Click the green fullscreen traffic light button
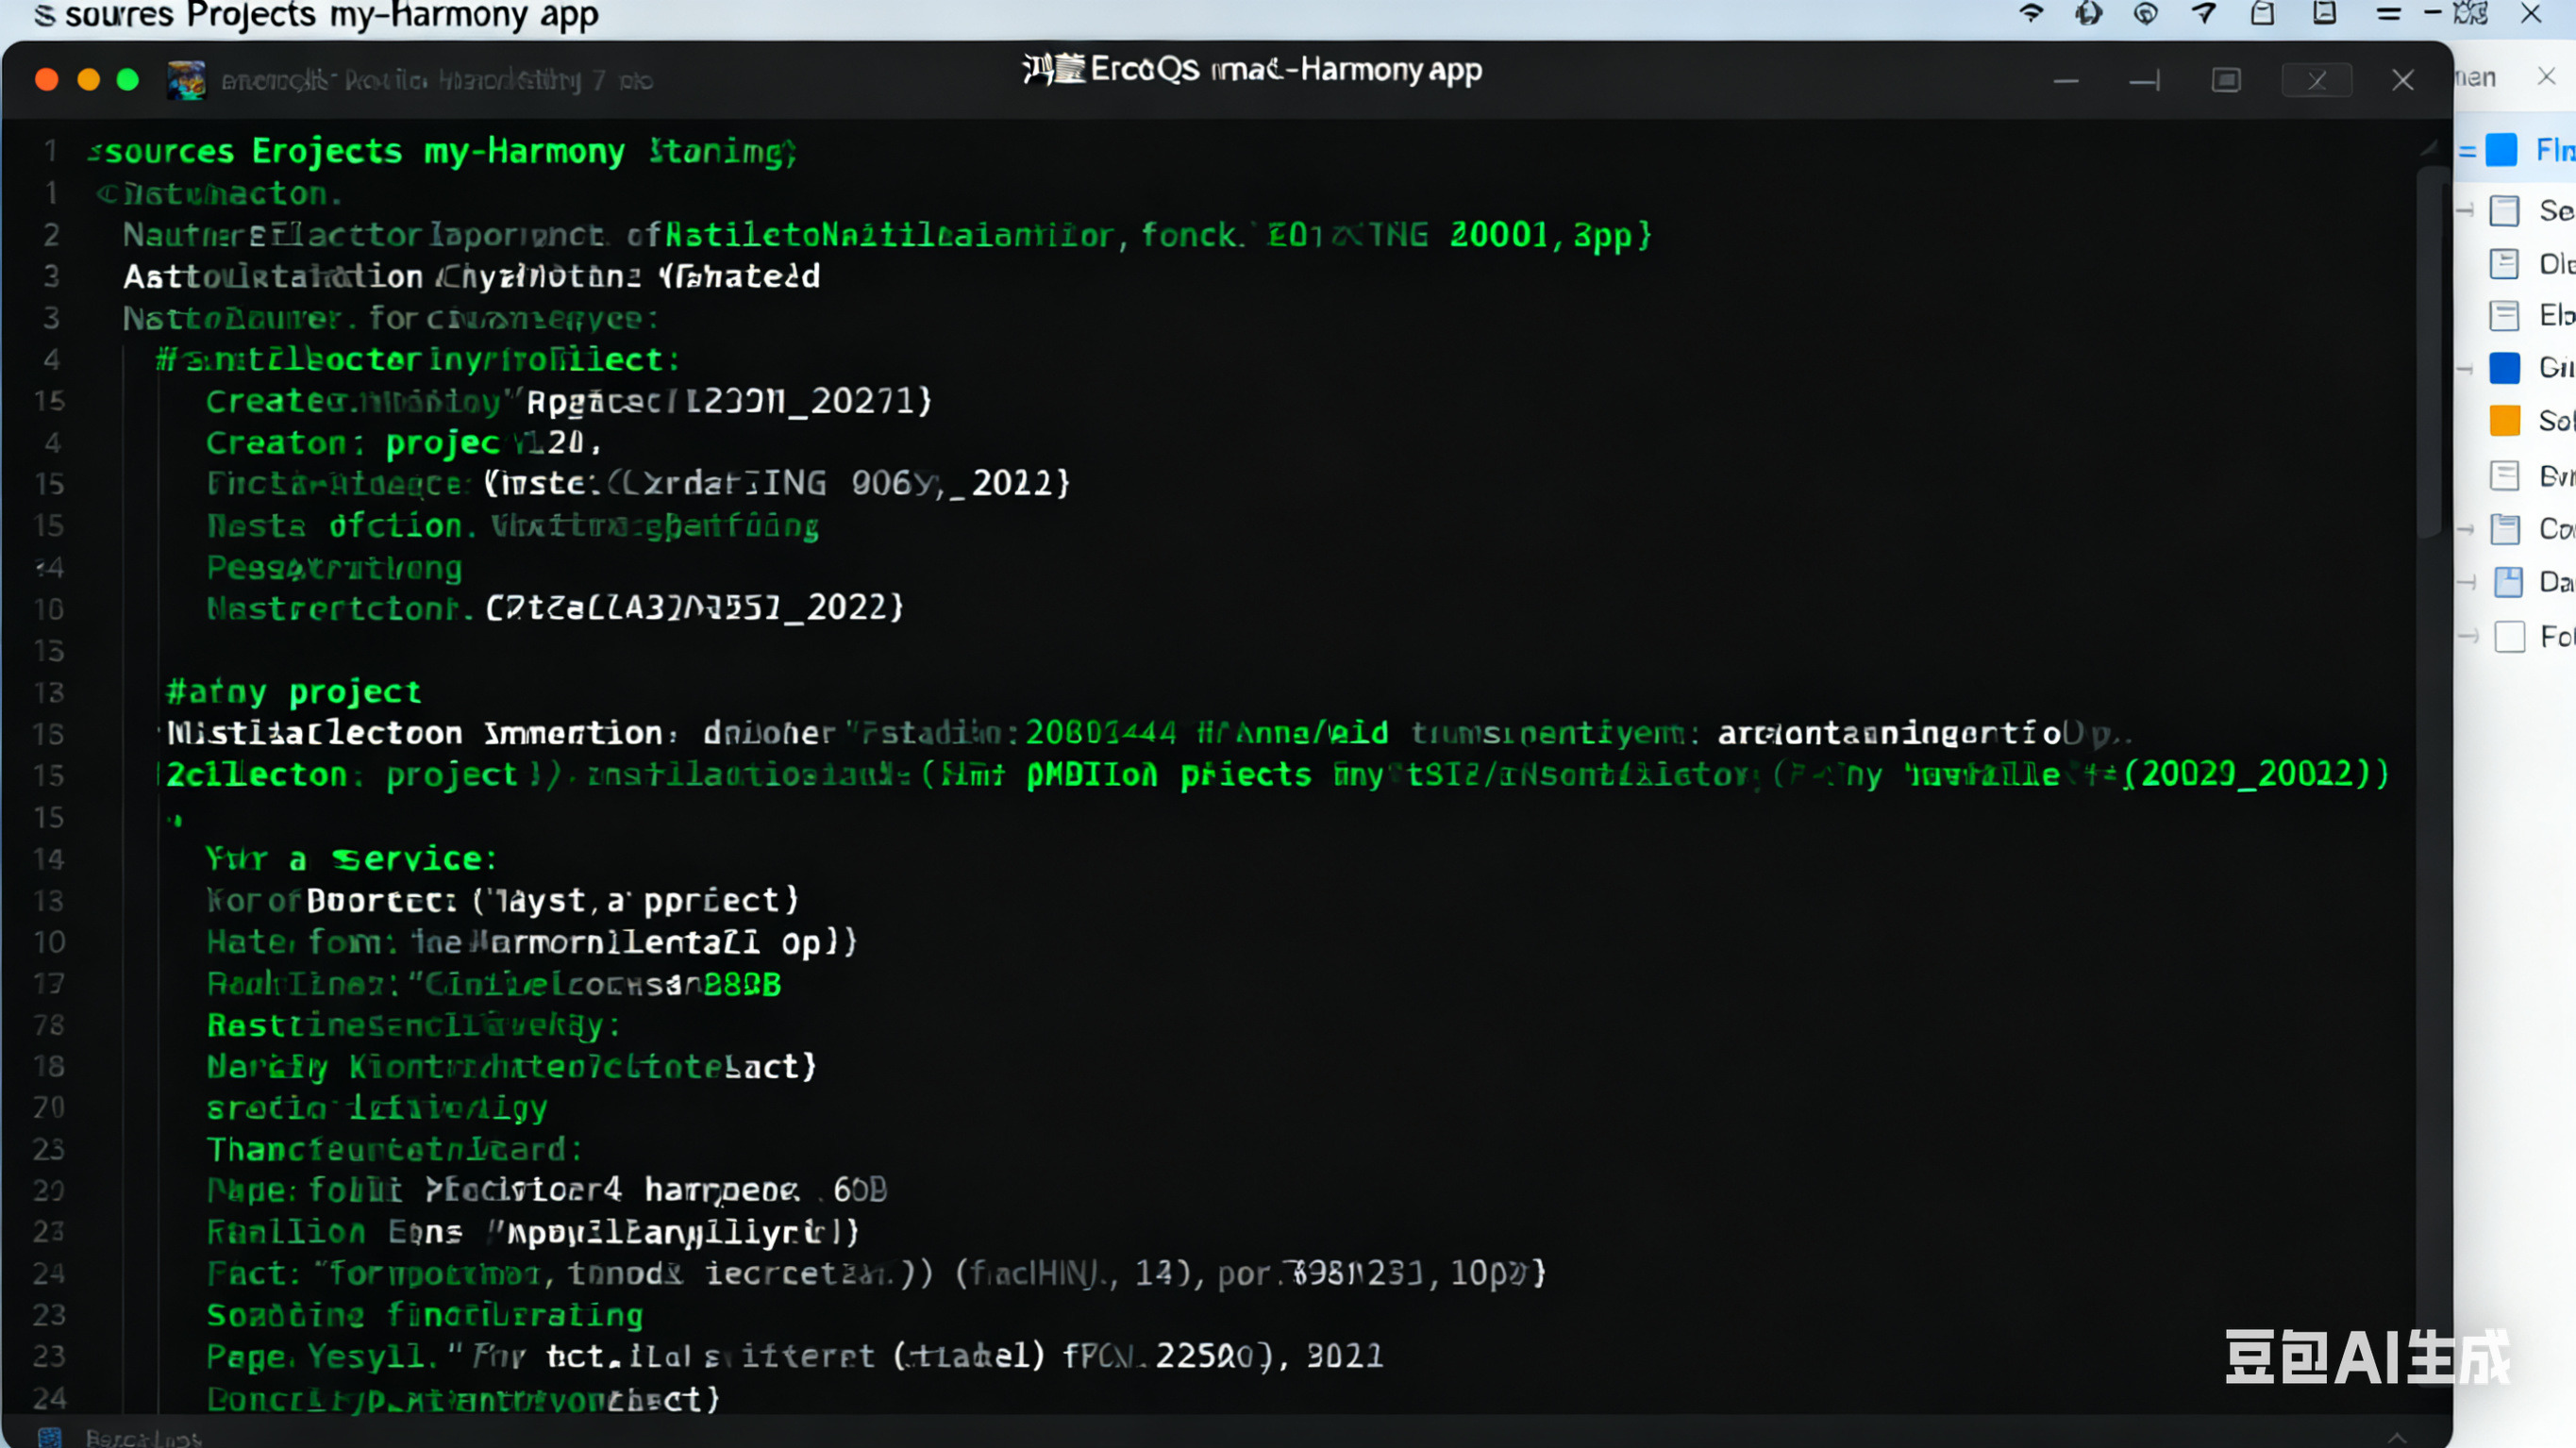This screenshot has height=1448, width=2576. (128, 80)
